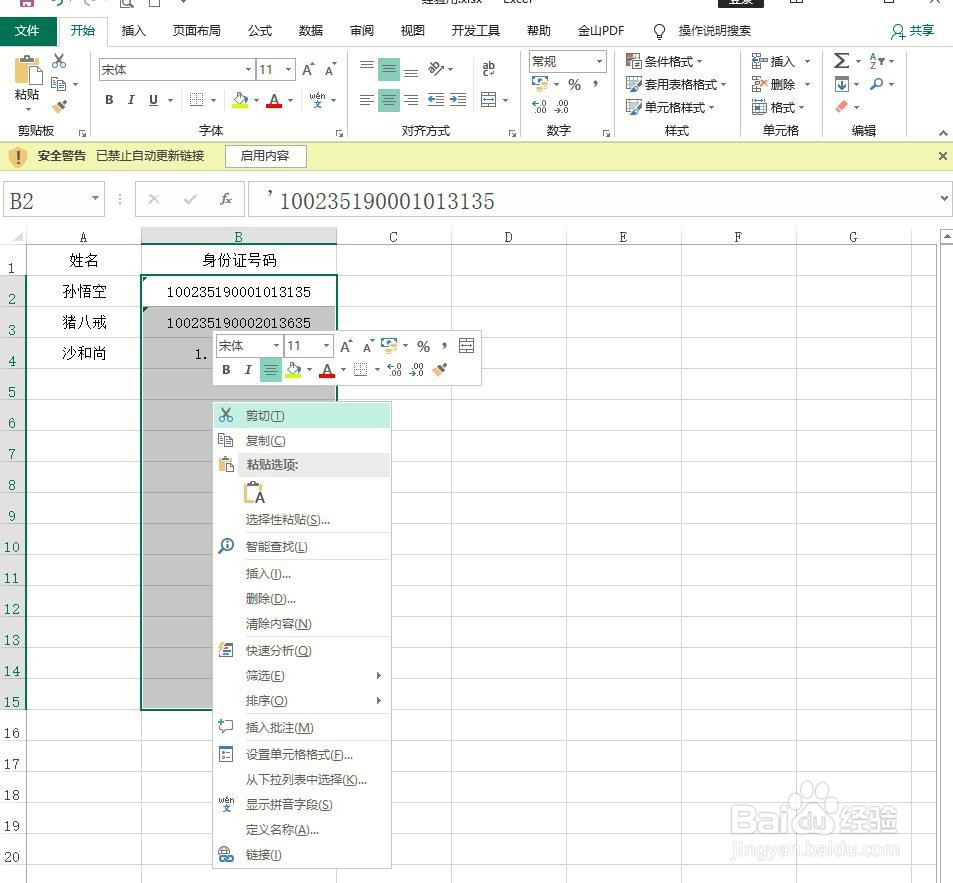Open the ribbon borders tool
Screen dimensions: 953x883
pos(196,100)
